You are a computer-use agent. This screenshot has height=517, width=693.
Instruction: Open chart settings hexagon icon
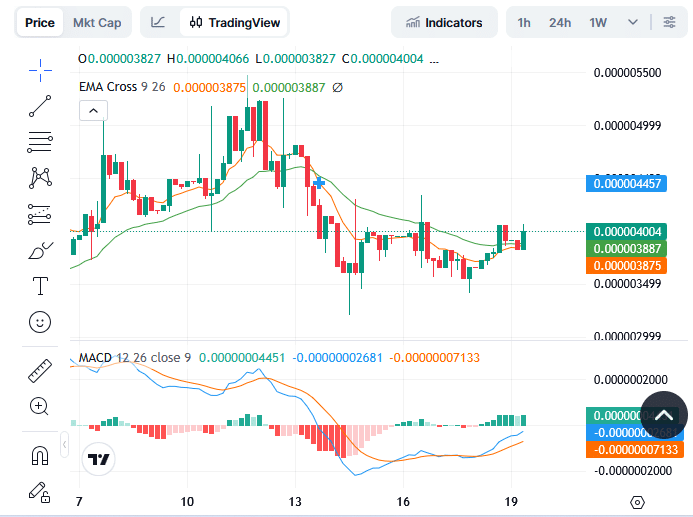click(x=637, y=501)
